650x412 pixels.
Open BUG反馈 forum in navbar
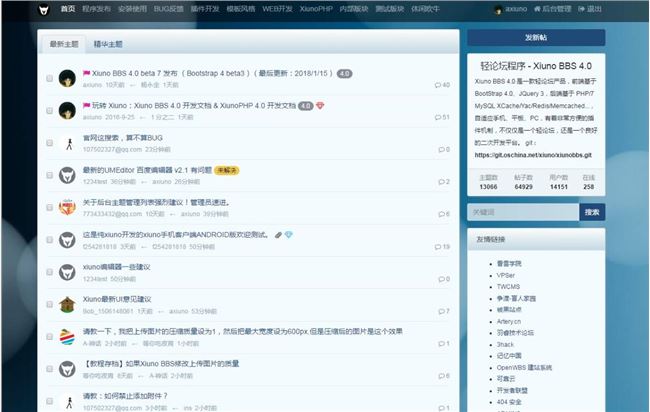pyautogui.click(x=169, y=9)
